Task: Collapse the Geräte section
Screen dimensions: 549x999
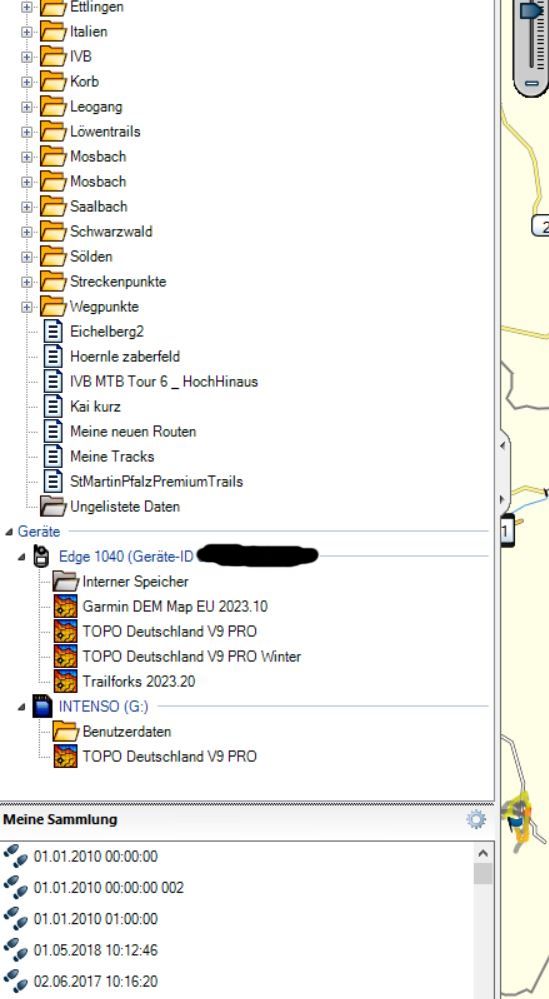Action: [9, 531]
